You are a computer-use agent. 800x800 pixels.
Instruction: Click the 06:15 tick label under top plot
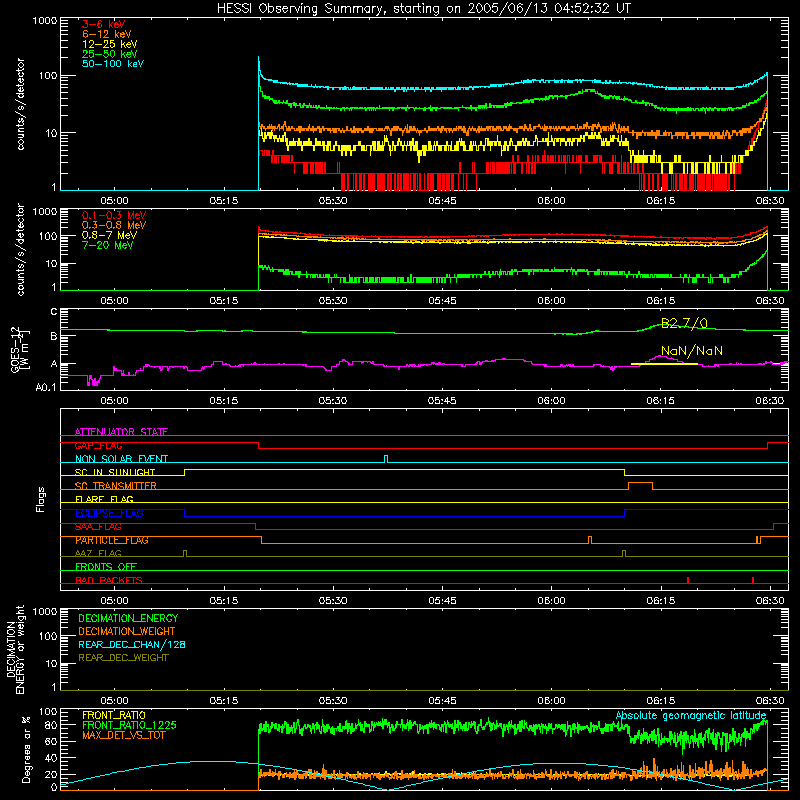[661, 201]
